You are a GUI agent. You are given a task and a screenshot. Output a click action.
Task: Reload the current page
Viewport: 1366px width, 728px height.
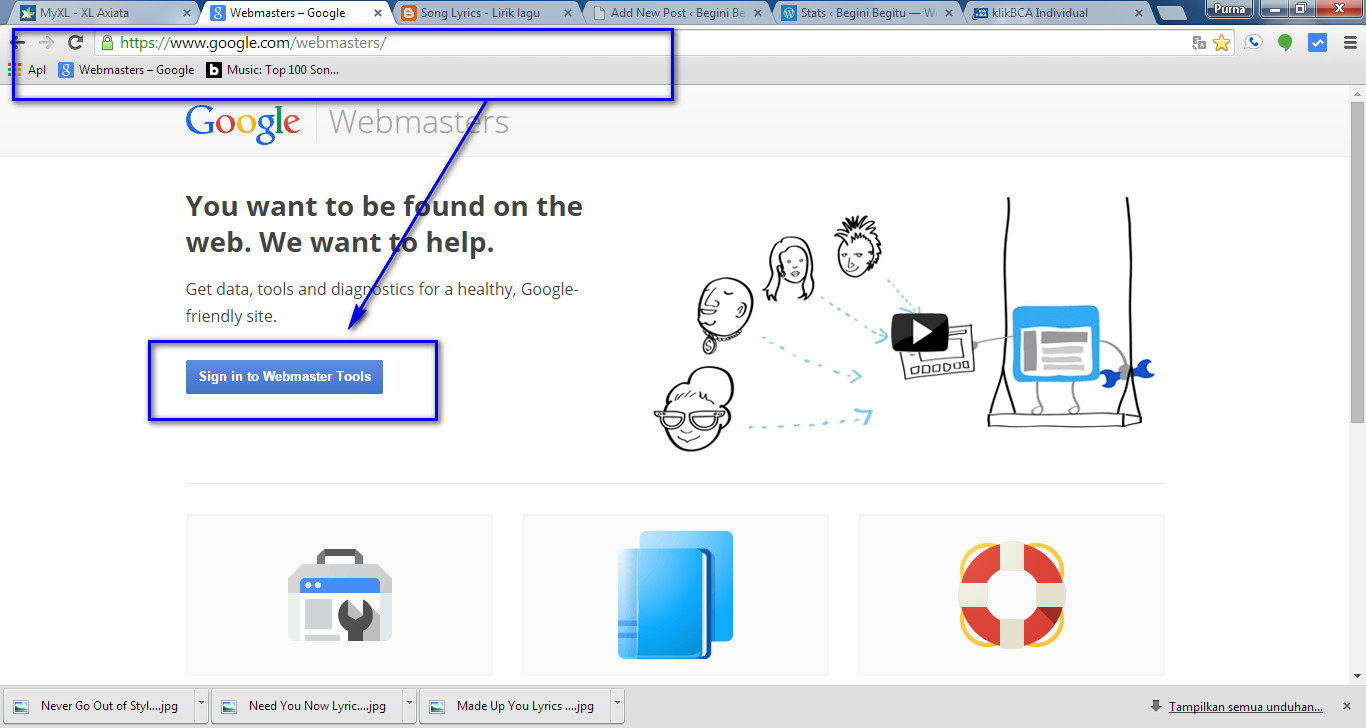click(x=75, y=42)
